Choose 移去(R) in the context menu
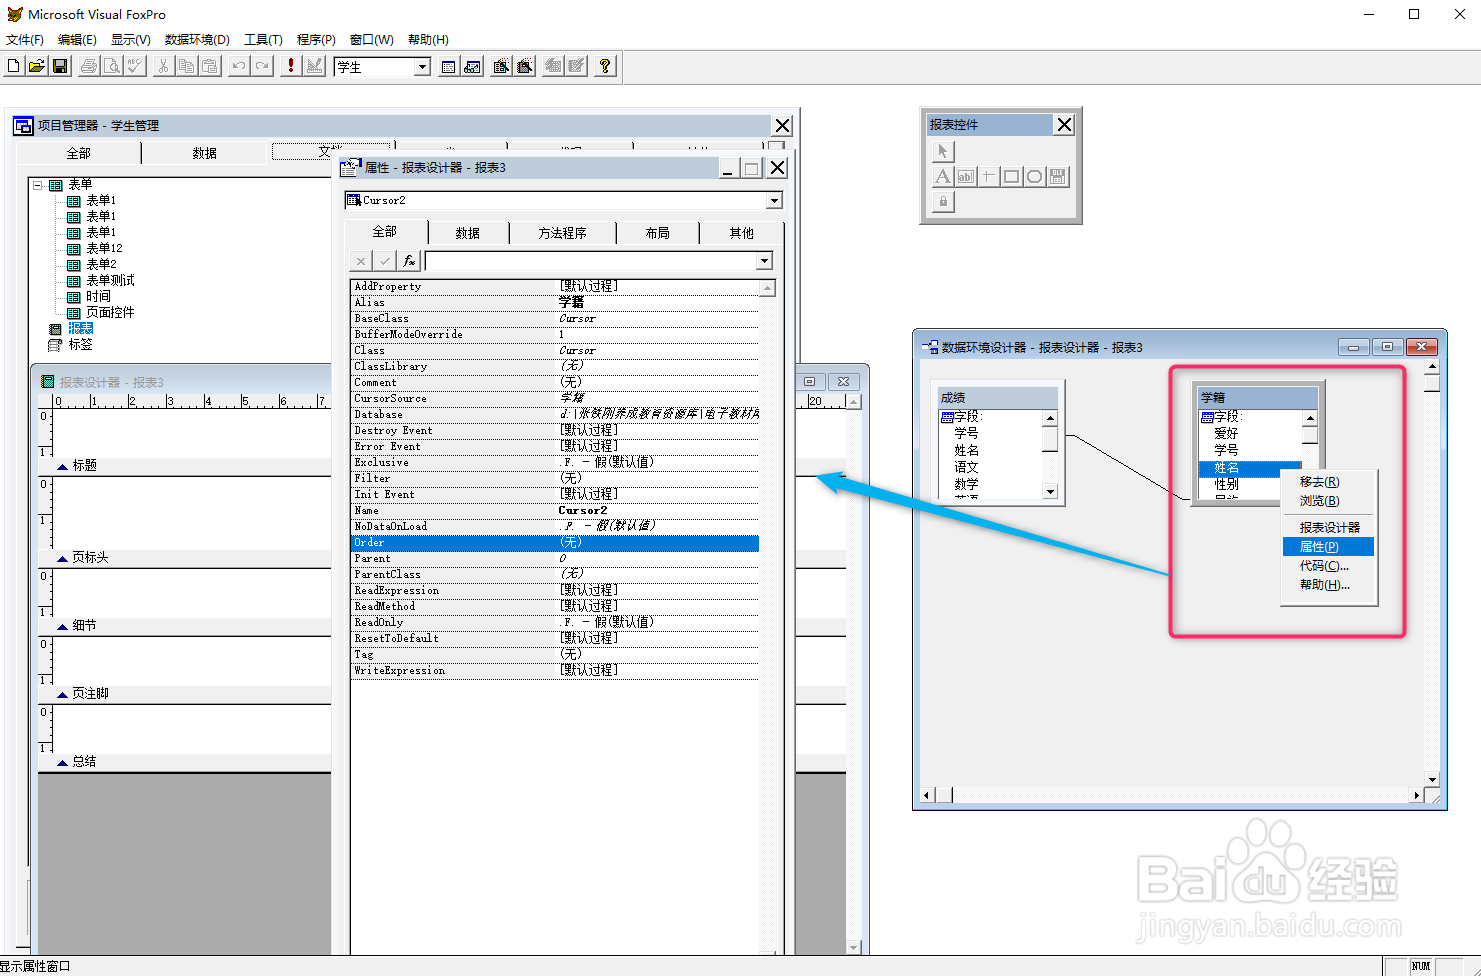The image size is (1481, 976). click(x=1328, y=482)
